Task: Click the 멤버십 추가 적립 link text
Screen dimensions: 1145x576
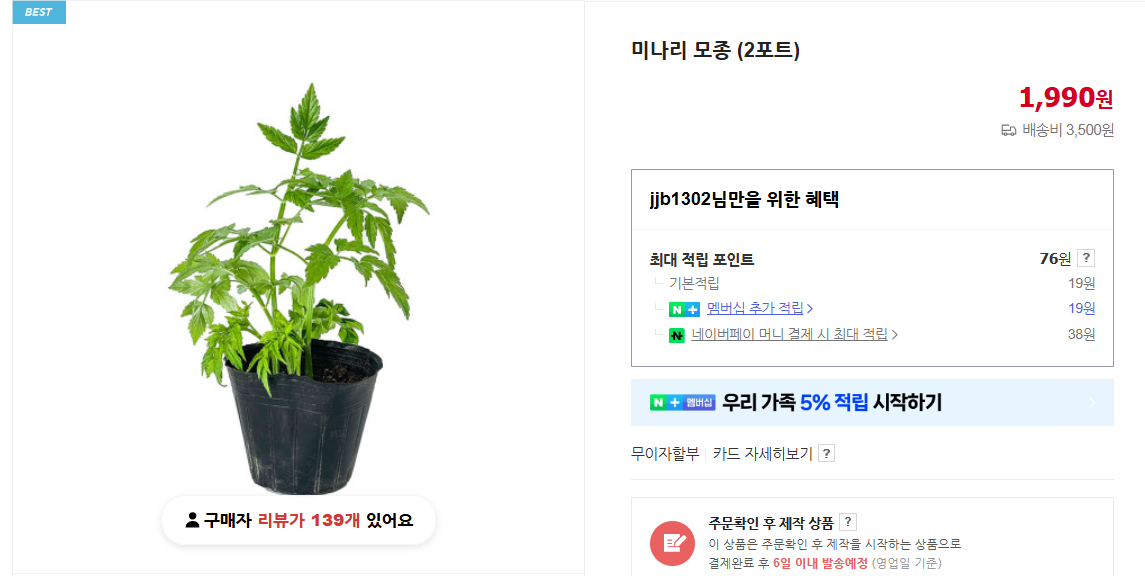Action: tap(756, 309)
